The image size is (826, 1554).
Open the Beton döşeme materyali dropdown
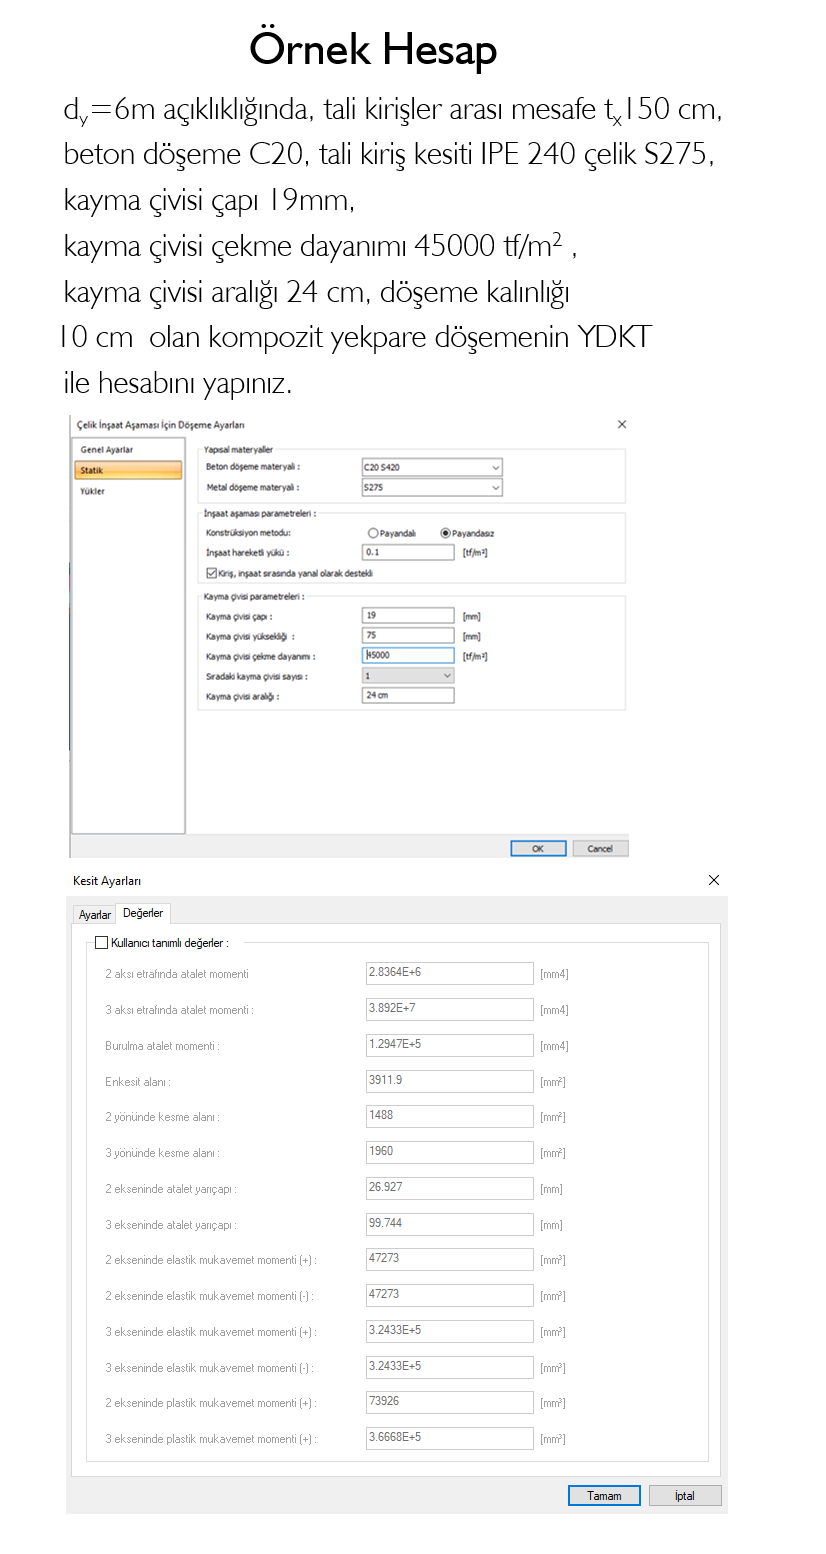click(x=432, y=467)
